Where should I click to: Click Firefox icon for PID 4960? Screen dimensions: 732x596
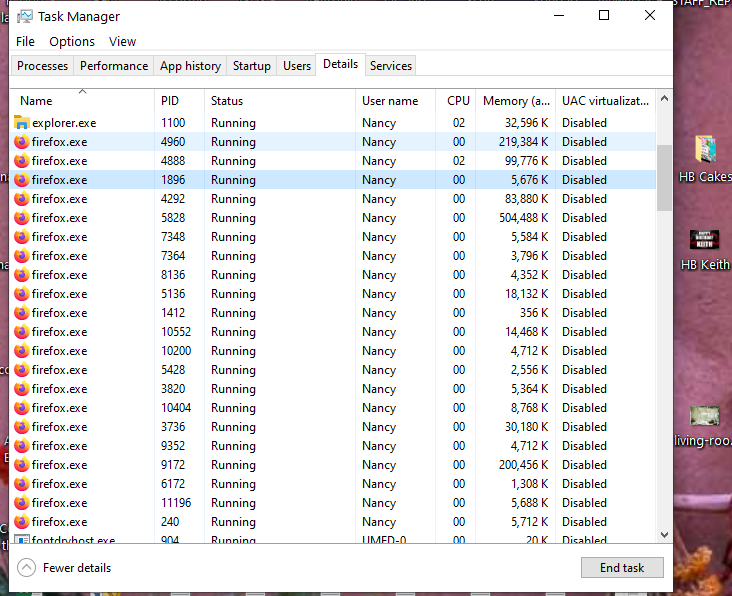click(22, 142)
